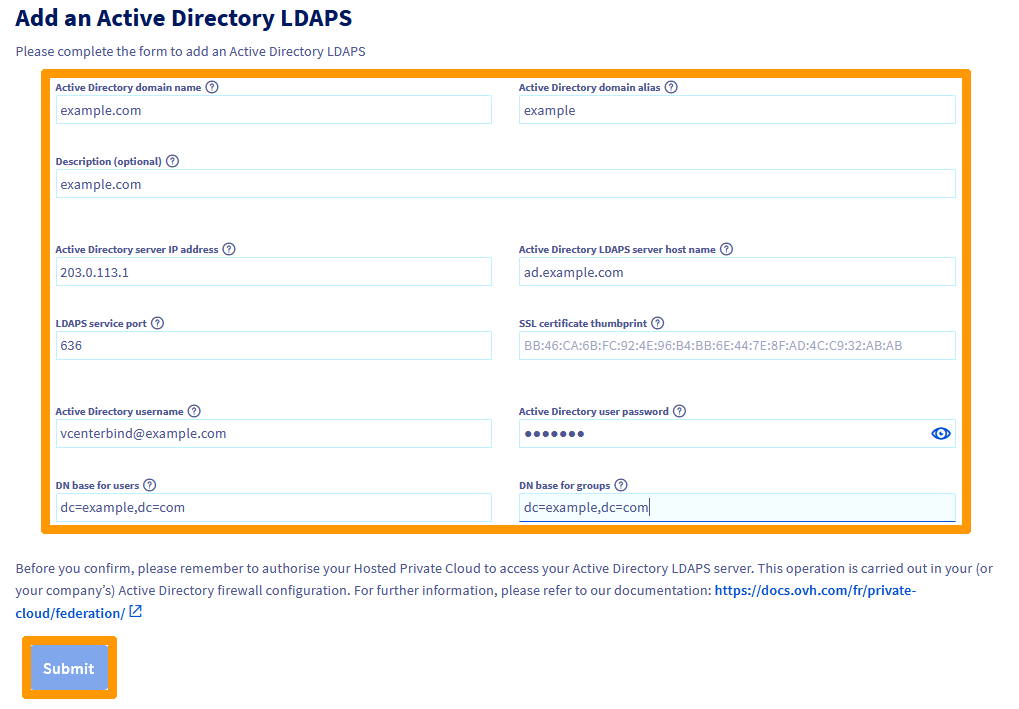Click the DN base for groups field
Viewport: 1019px width, 709px height.
pos(737,507)
